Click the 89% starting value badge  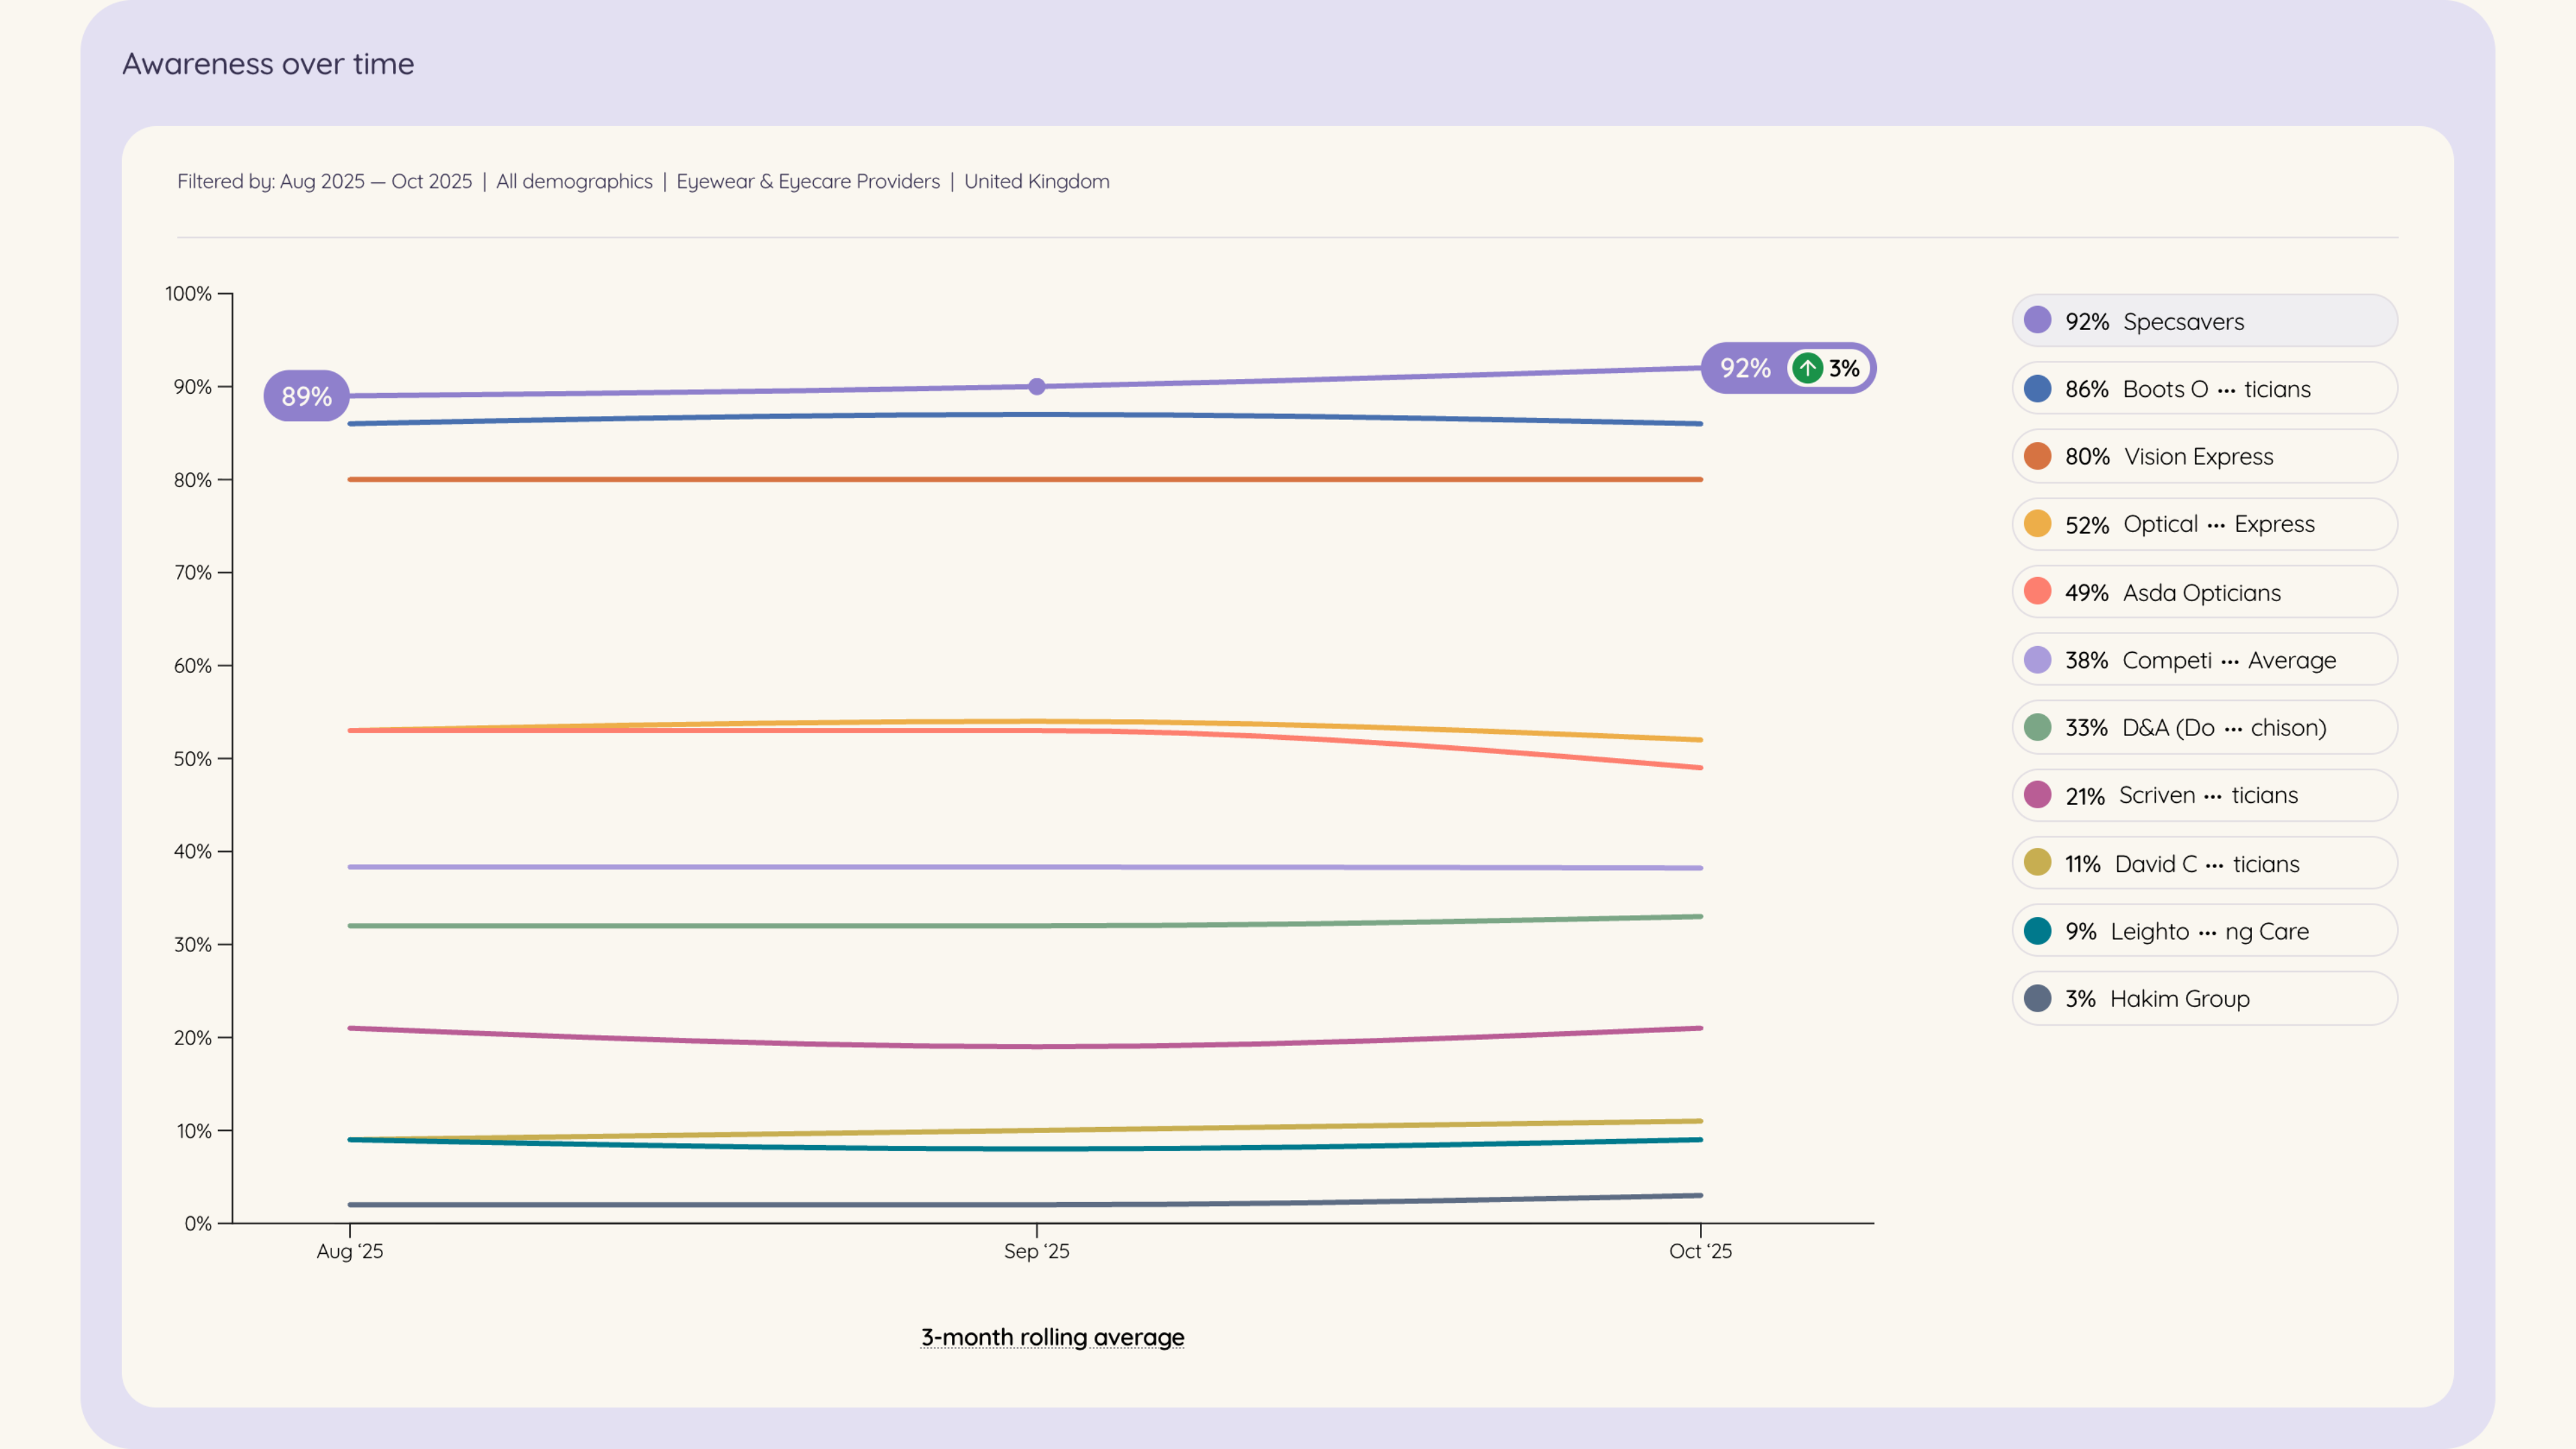306,396
